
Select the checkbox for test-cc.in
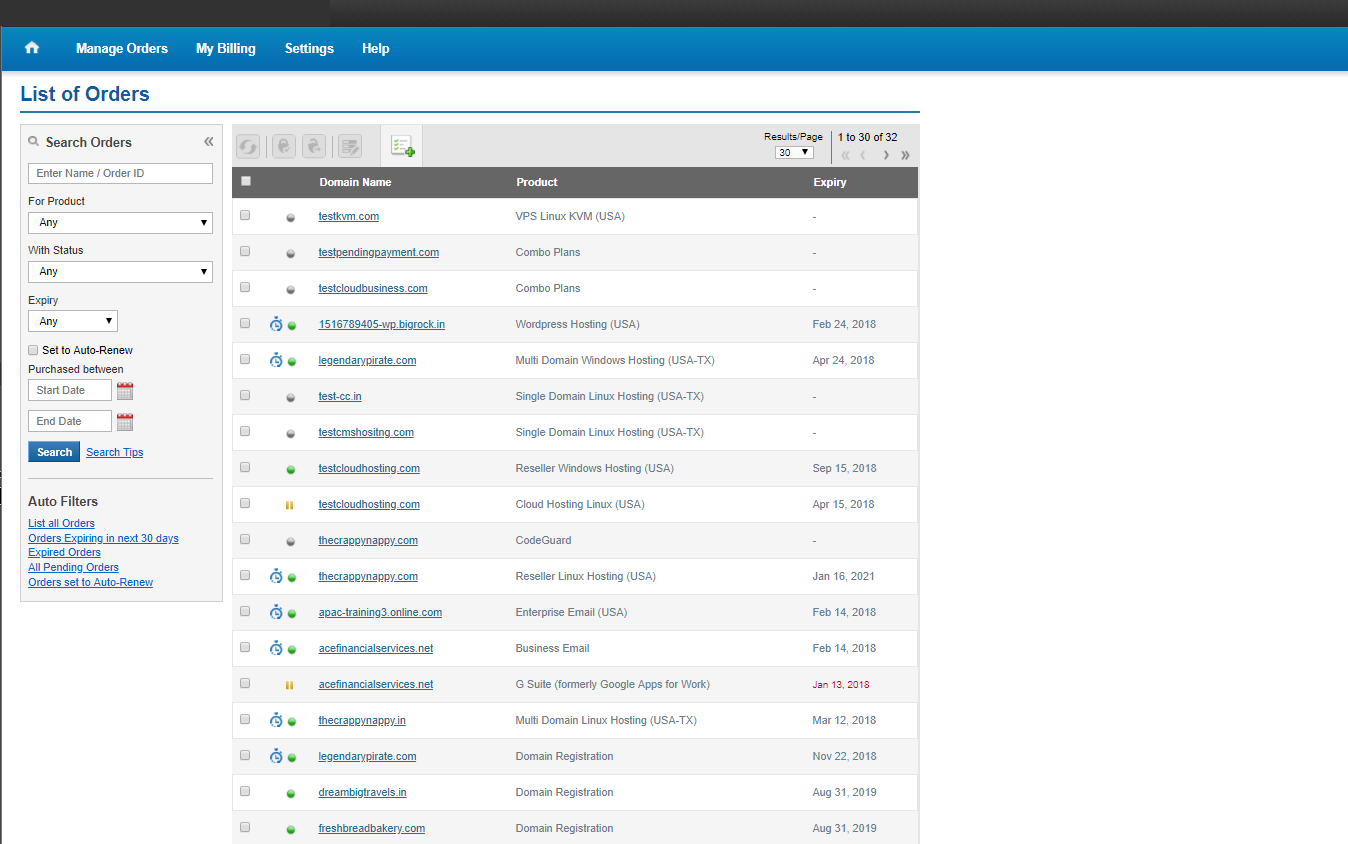coord(245,395)
